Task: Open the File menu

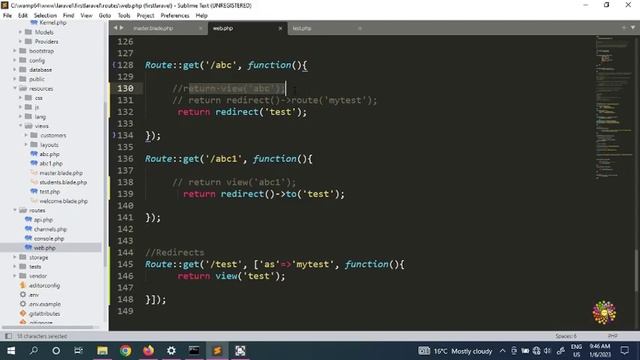Action: [x=7, y=16]
